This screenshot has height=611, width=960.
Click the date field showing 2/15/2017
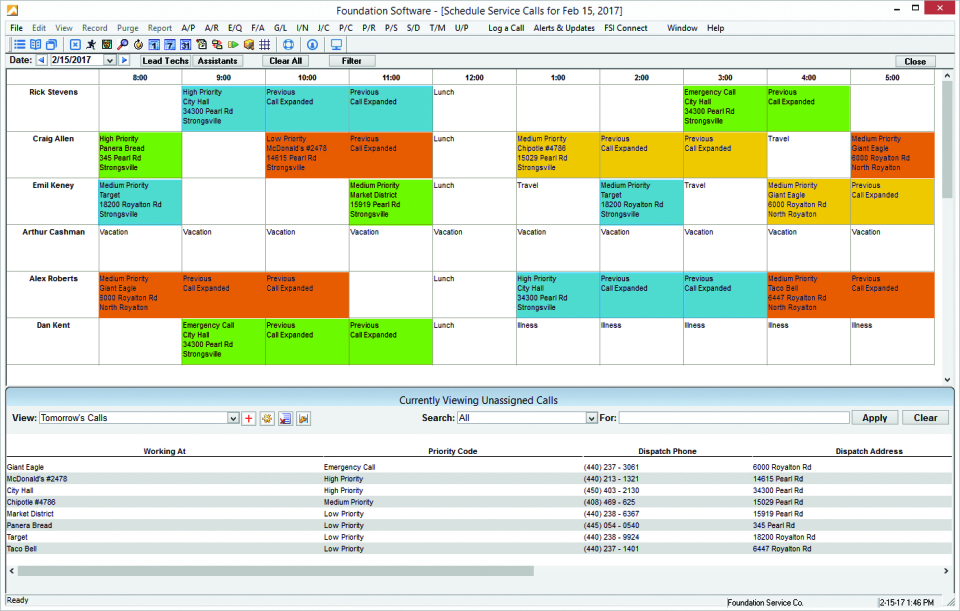(x=77, y=60)
